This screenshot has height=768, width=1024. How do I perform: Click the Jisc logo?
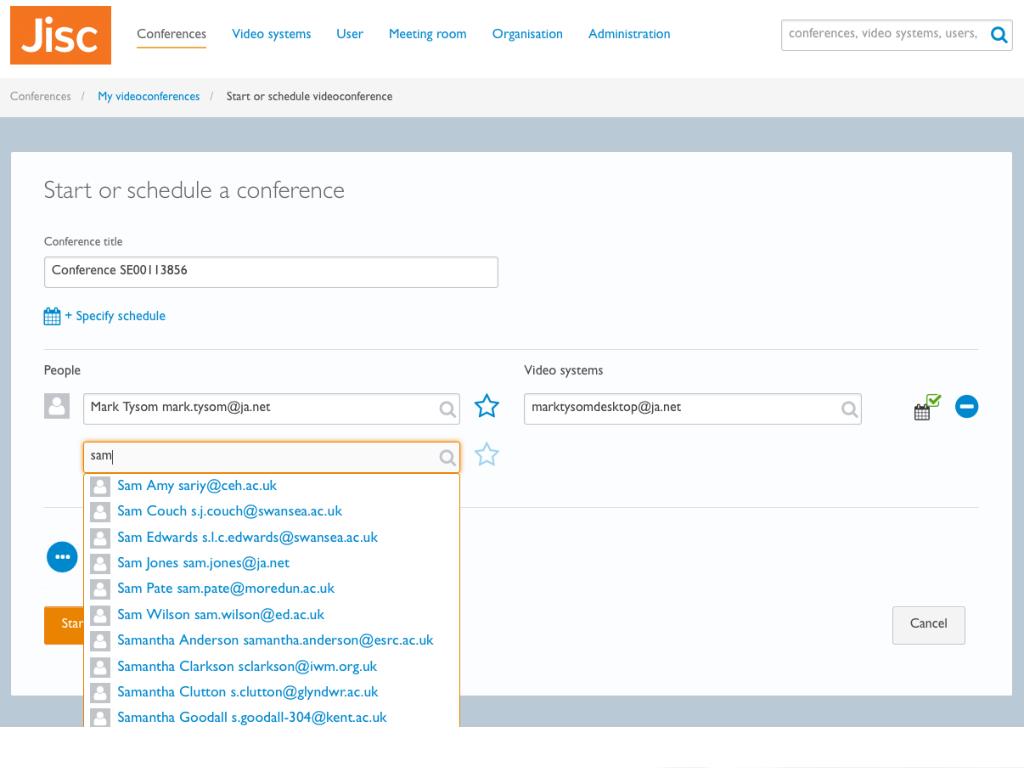(x=60, y=35)
